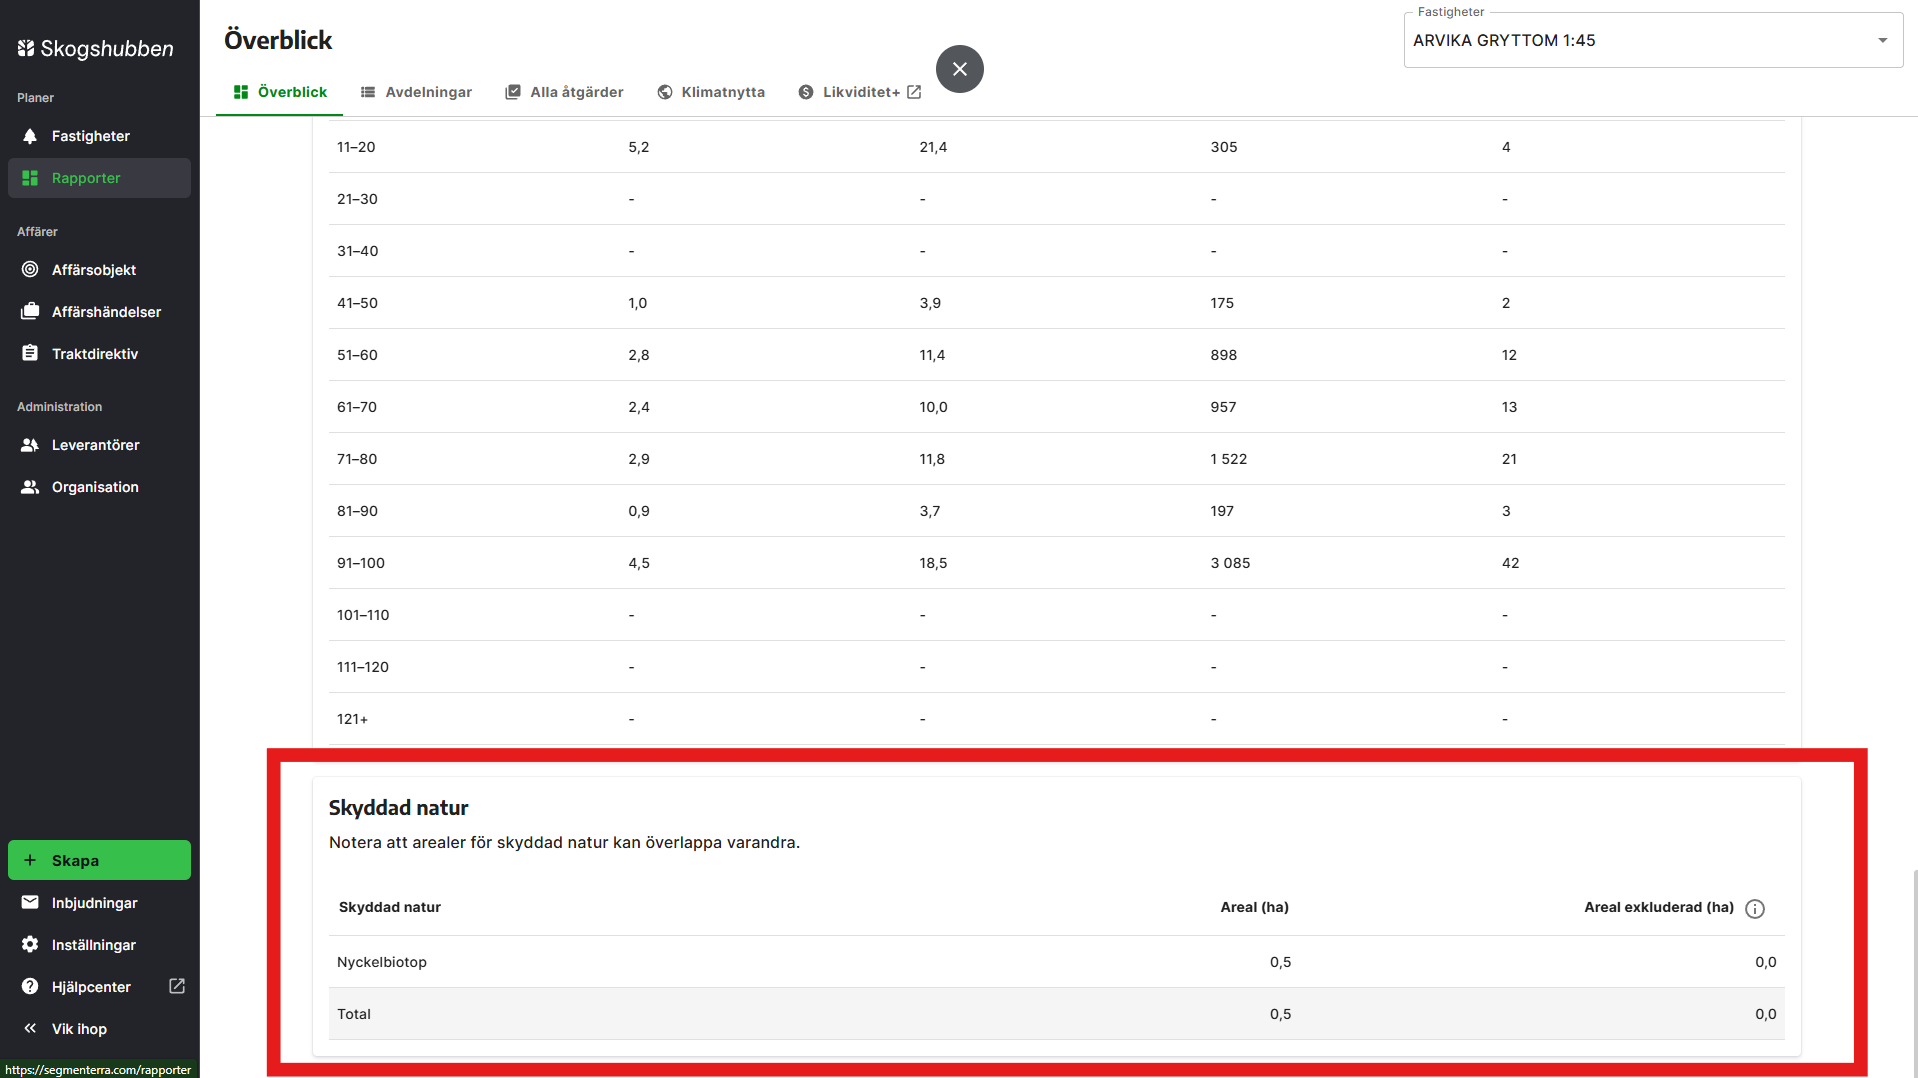Click the Hjälpcenter question mark icon
1918x1078 pixels.
pos(30,987)
